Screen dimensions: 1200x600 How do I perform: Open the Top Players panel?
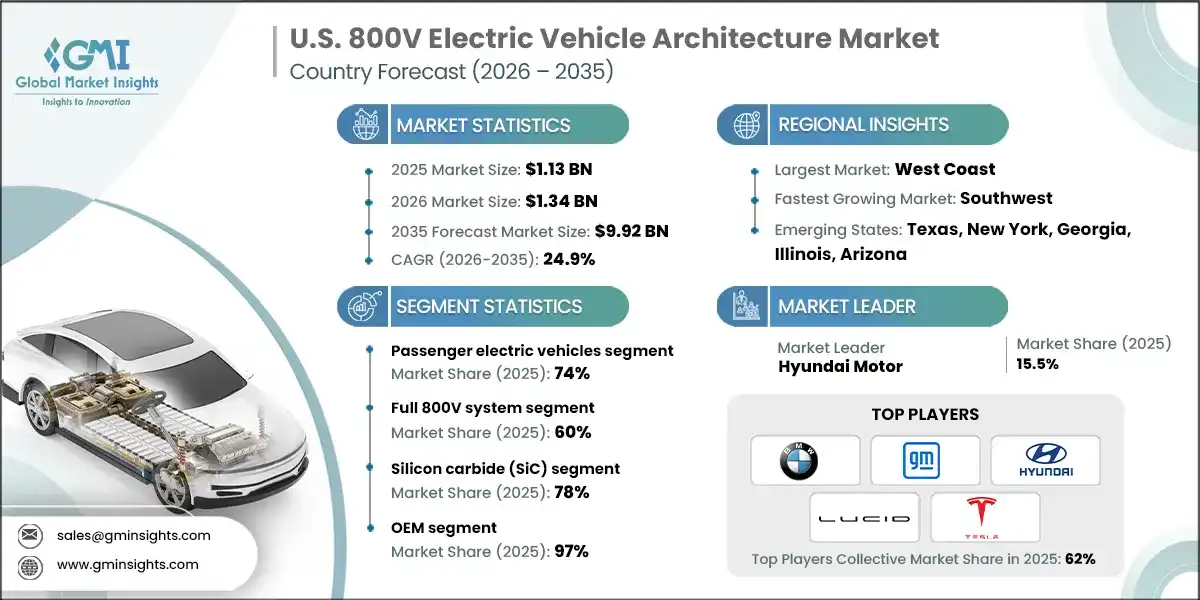click(x=925, y=413)
